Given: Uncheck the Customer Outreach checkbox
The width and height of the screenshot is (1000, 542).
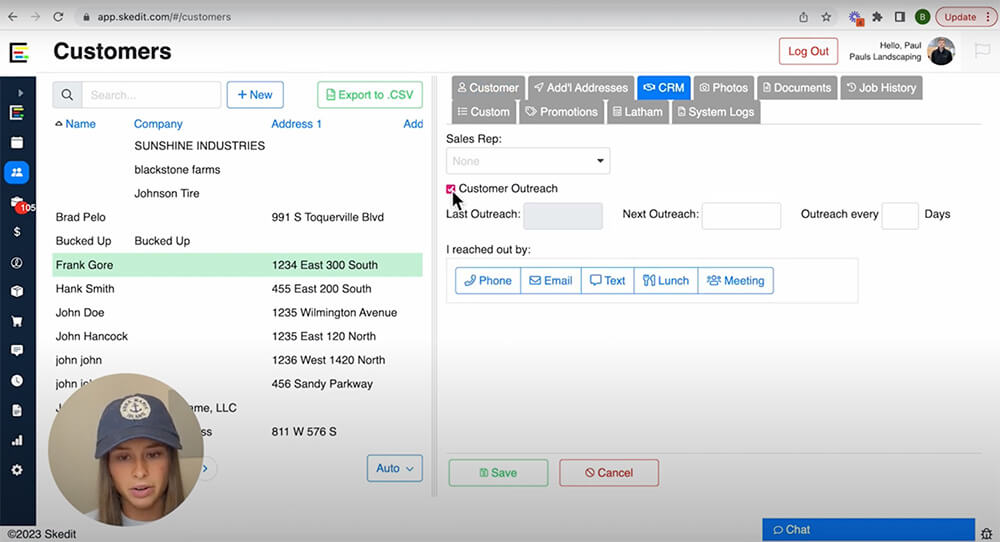Looking at the screenshot, I should (x=451, y=189).
